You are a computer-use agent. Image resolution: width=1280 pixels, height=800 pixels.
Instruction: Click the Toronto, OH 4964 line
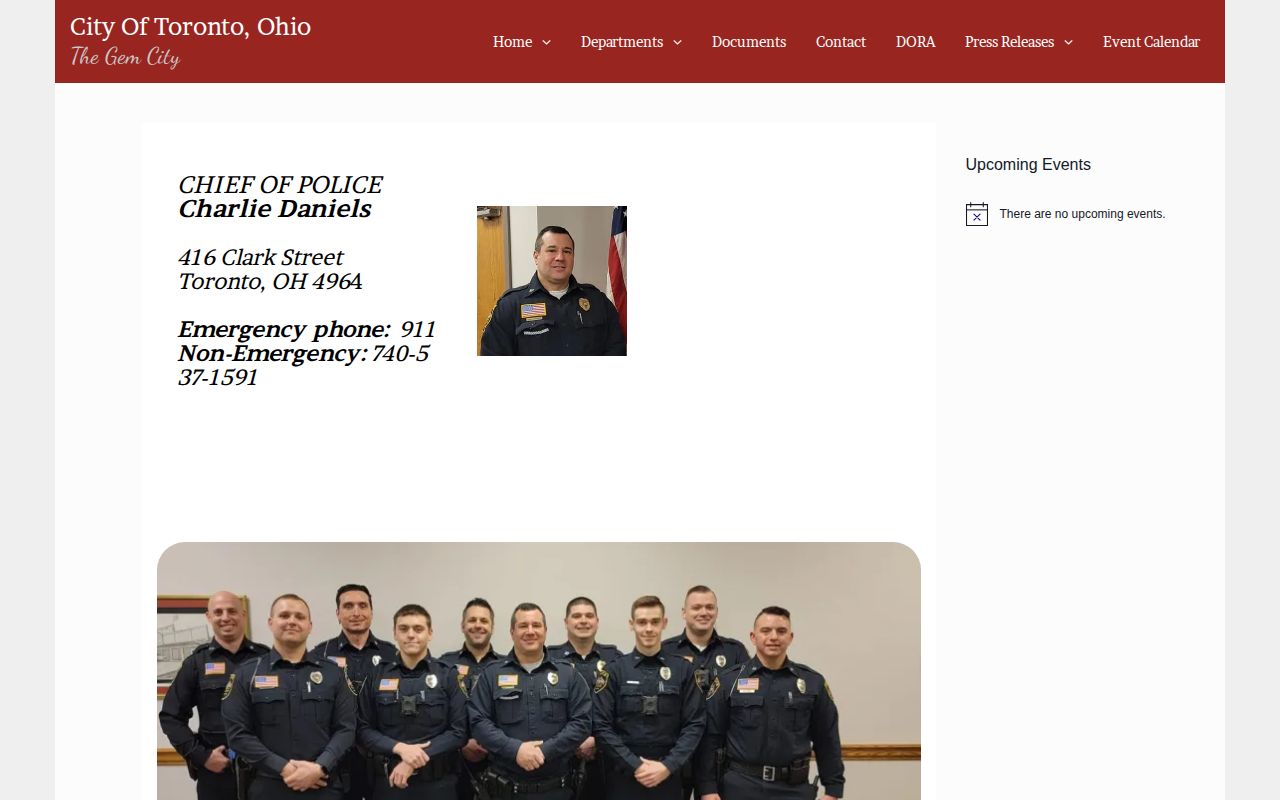270,281
